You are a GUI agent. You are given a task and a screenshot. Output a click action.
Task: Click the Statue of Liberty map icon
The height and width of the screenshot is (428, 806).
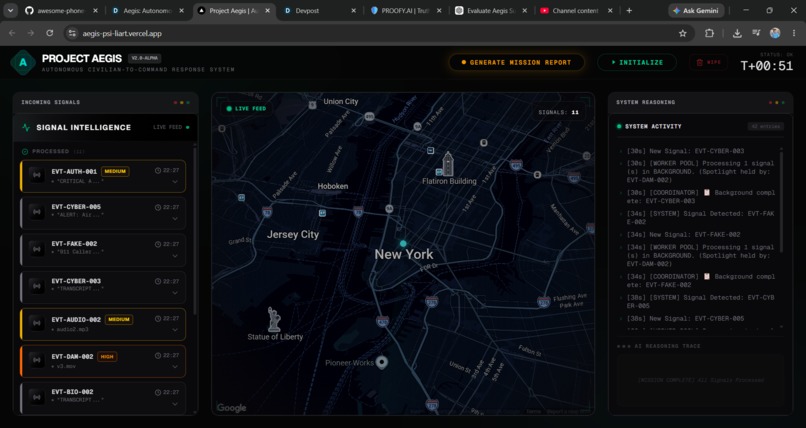[274, 319]
